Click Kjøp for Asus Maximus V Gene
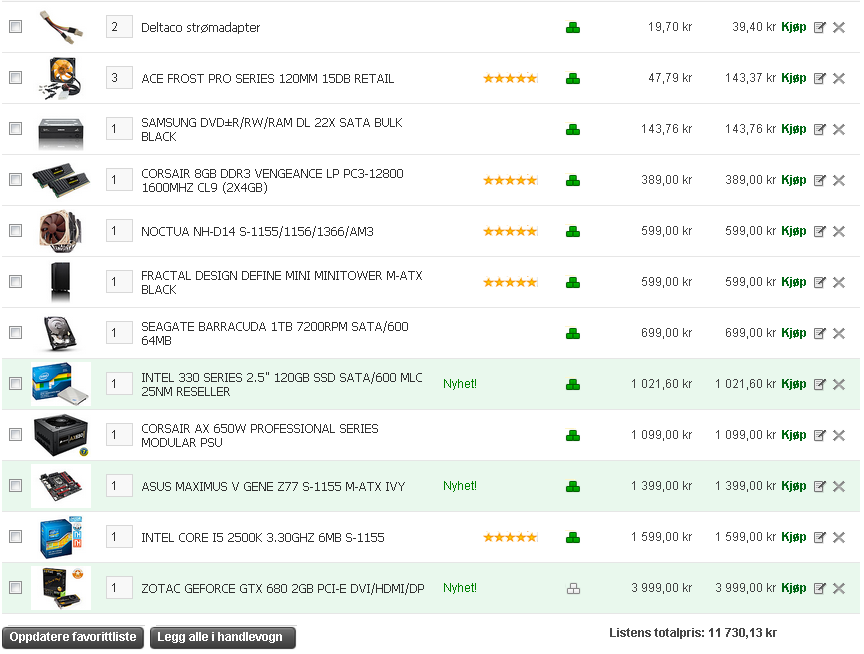The height and width of the screenshot is (654, 864). (793, 486)
